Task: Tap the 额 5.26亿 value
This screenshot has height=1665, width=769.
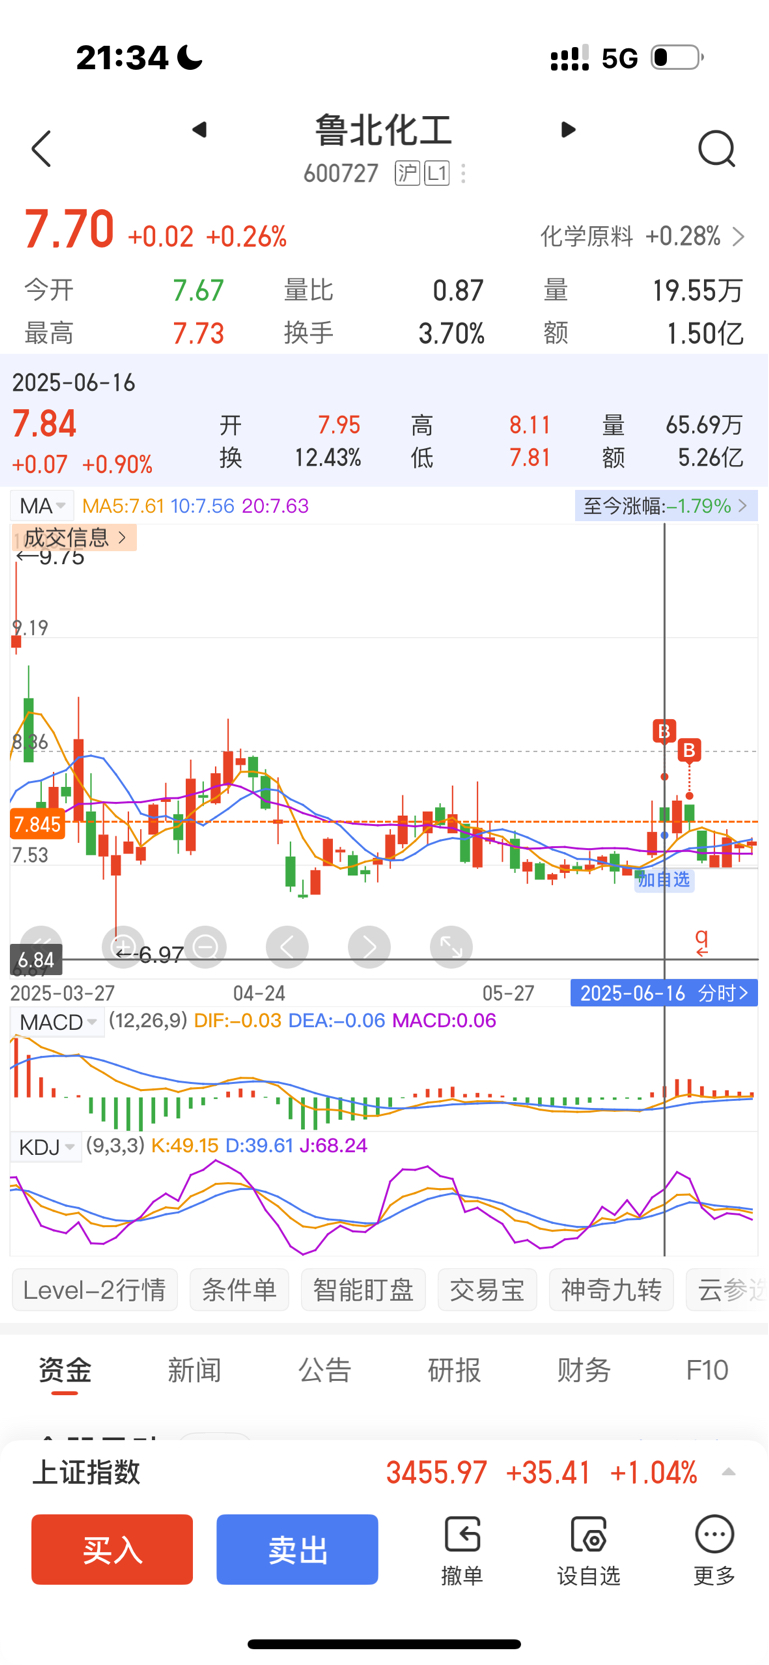Action: (711, 457)
